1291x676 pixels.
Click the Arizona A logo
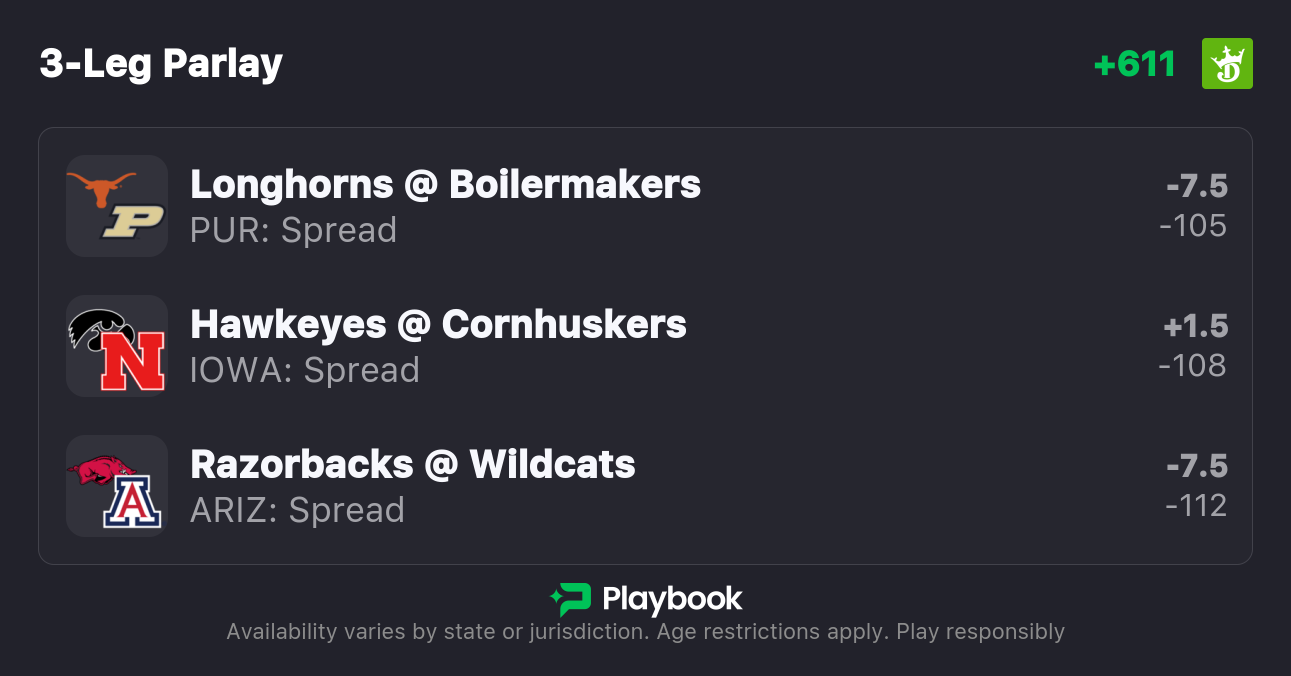pos(132,503)
